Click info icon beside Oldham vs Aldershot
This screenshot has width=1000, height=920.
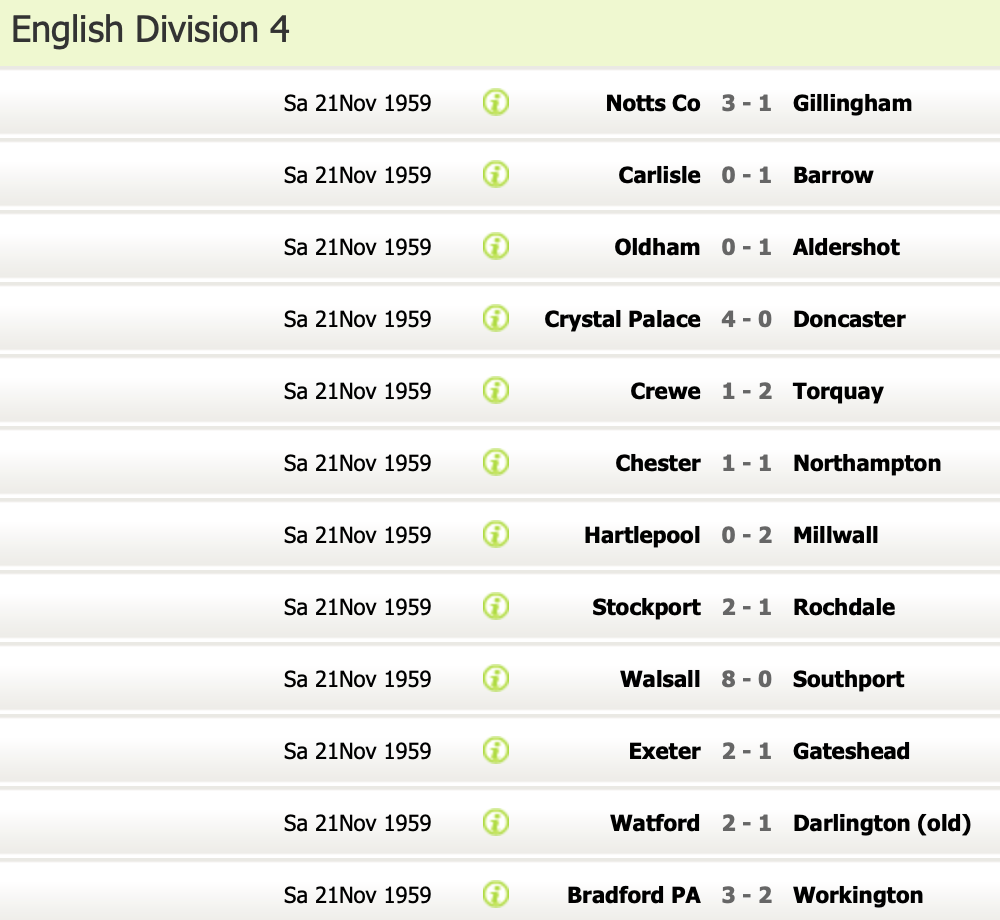tap(496, 246)
